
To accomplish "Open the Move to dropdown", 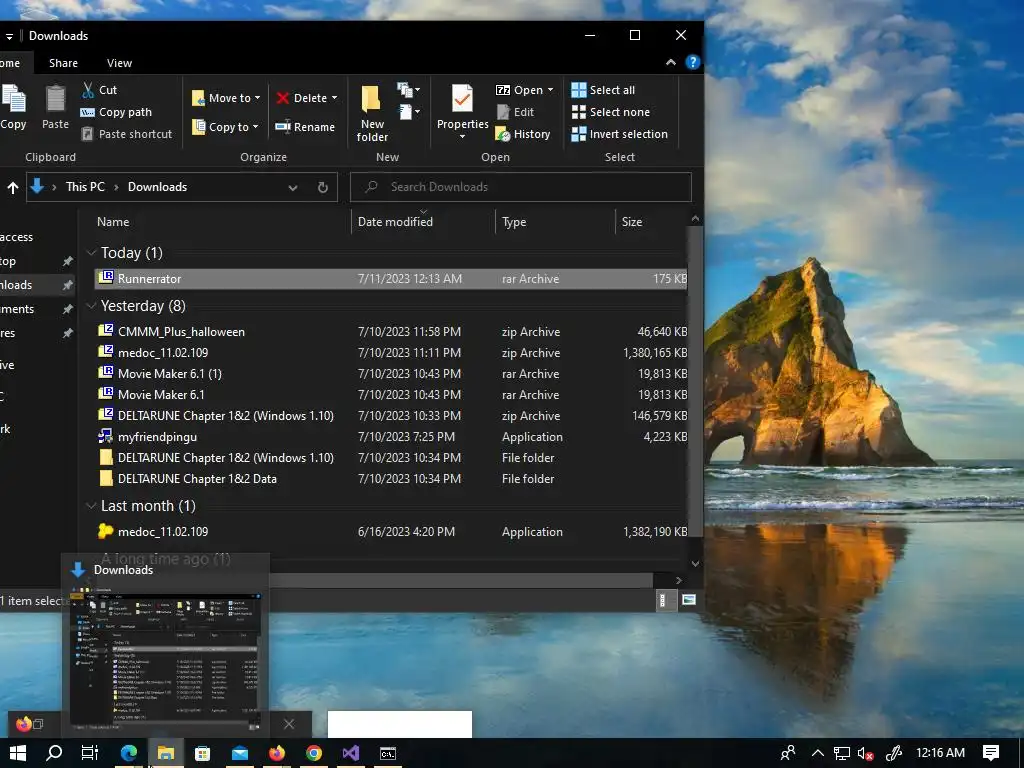I will (226, 98).
